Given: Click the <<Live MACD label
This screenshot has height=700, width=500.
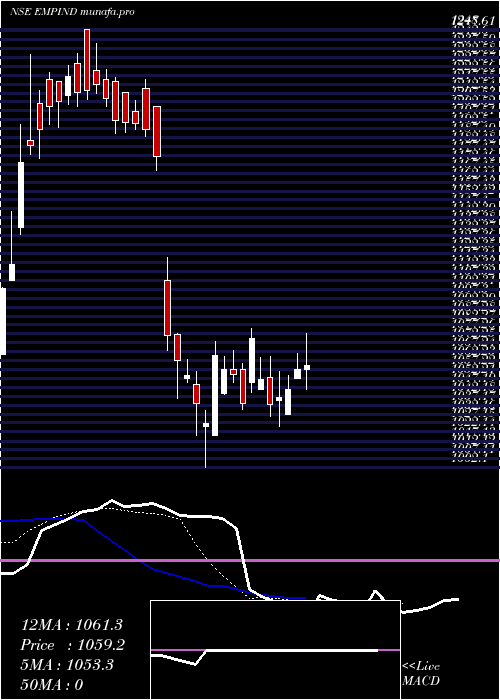Looking at the screenshot, I should click(421, 674).
